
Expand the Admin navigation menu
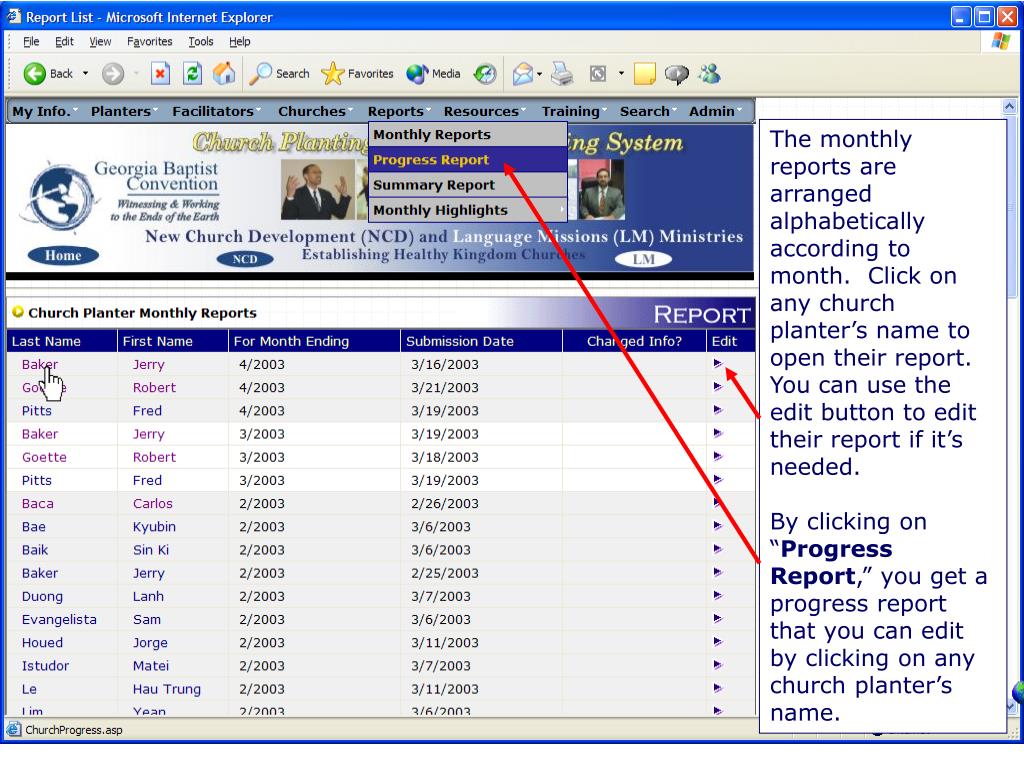pyautogui.click(x=715, y=112)
